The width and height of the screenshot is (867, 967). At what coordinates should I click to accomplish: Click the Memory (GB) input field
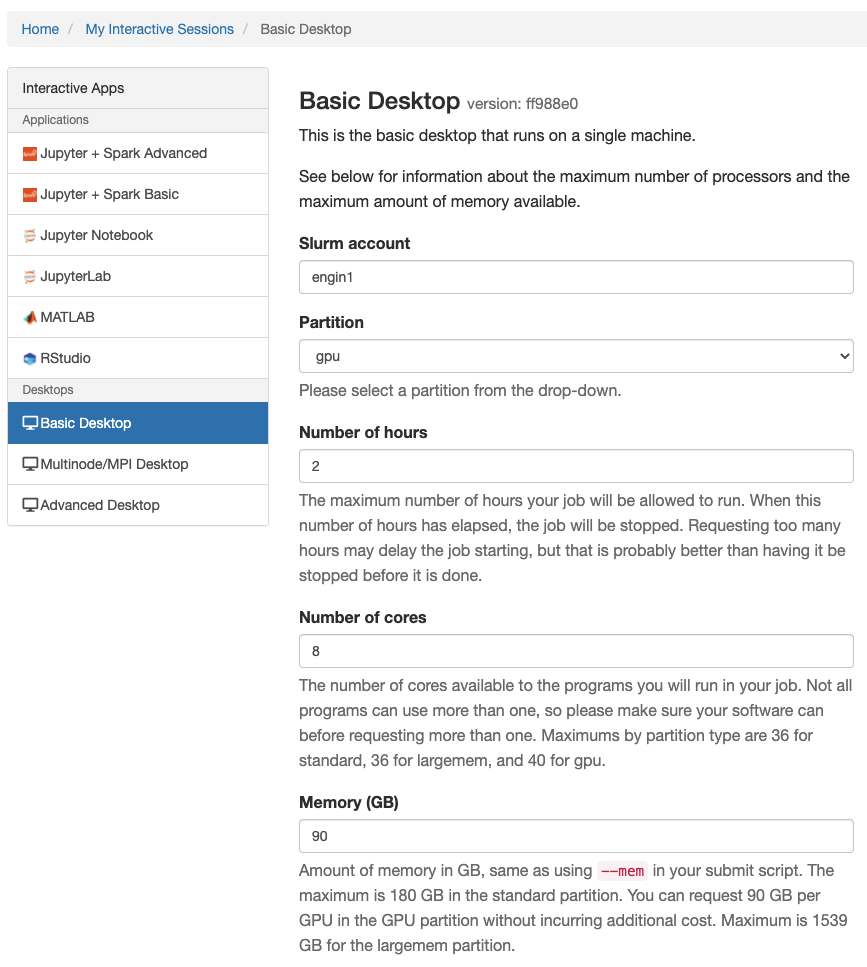point(576,836)
